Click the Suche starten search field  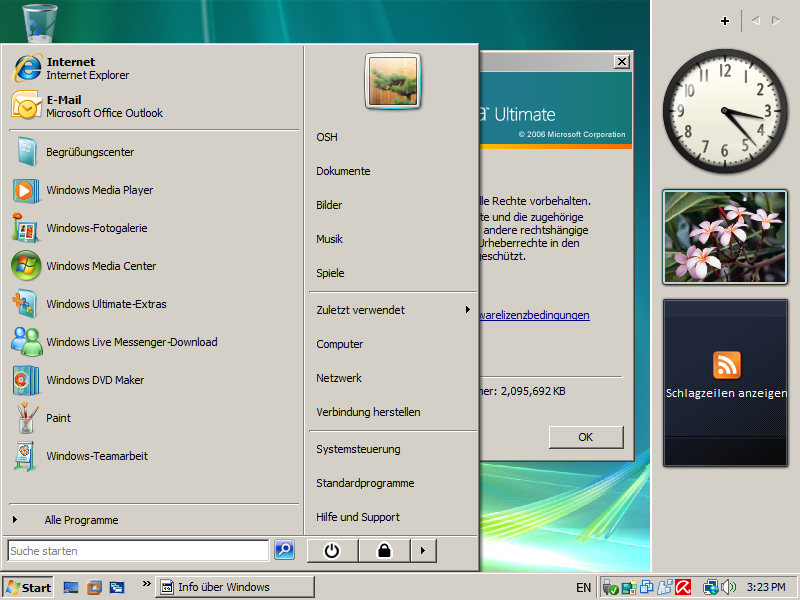pos(137,551)
